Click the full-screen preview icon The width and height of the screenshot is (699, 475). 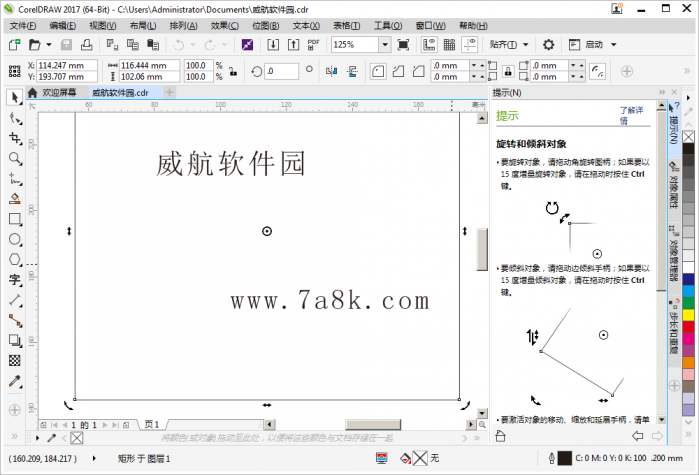(x=403, y=45)
